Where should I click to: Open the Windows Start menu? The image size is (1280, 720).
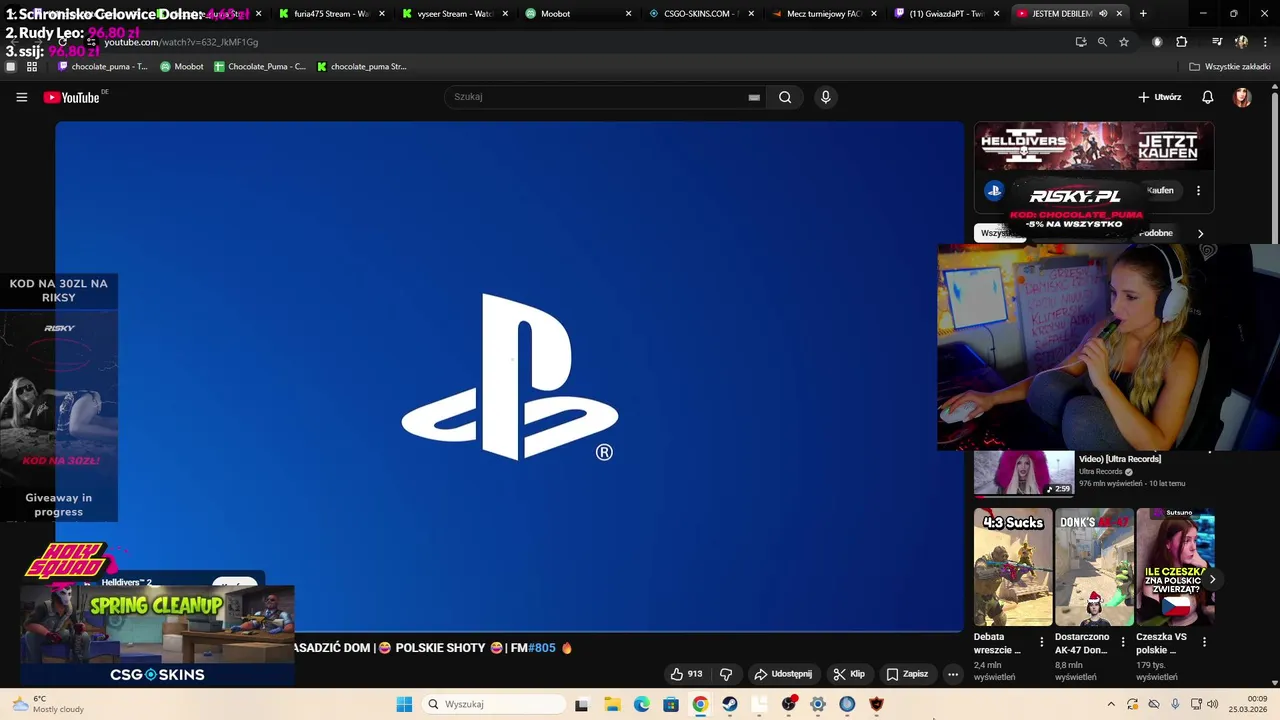404,704
